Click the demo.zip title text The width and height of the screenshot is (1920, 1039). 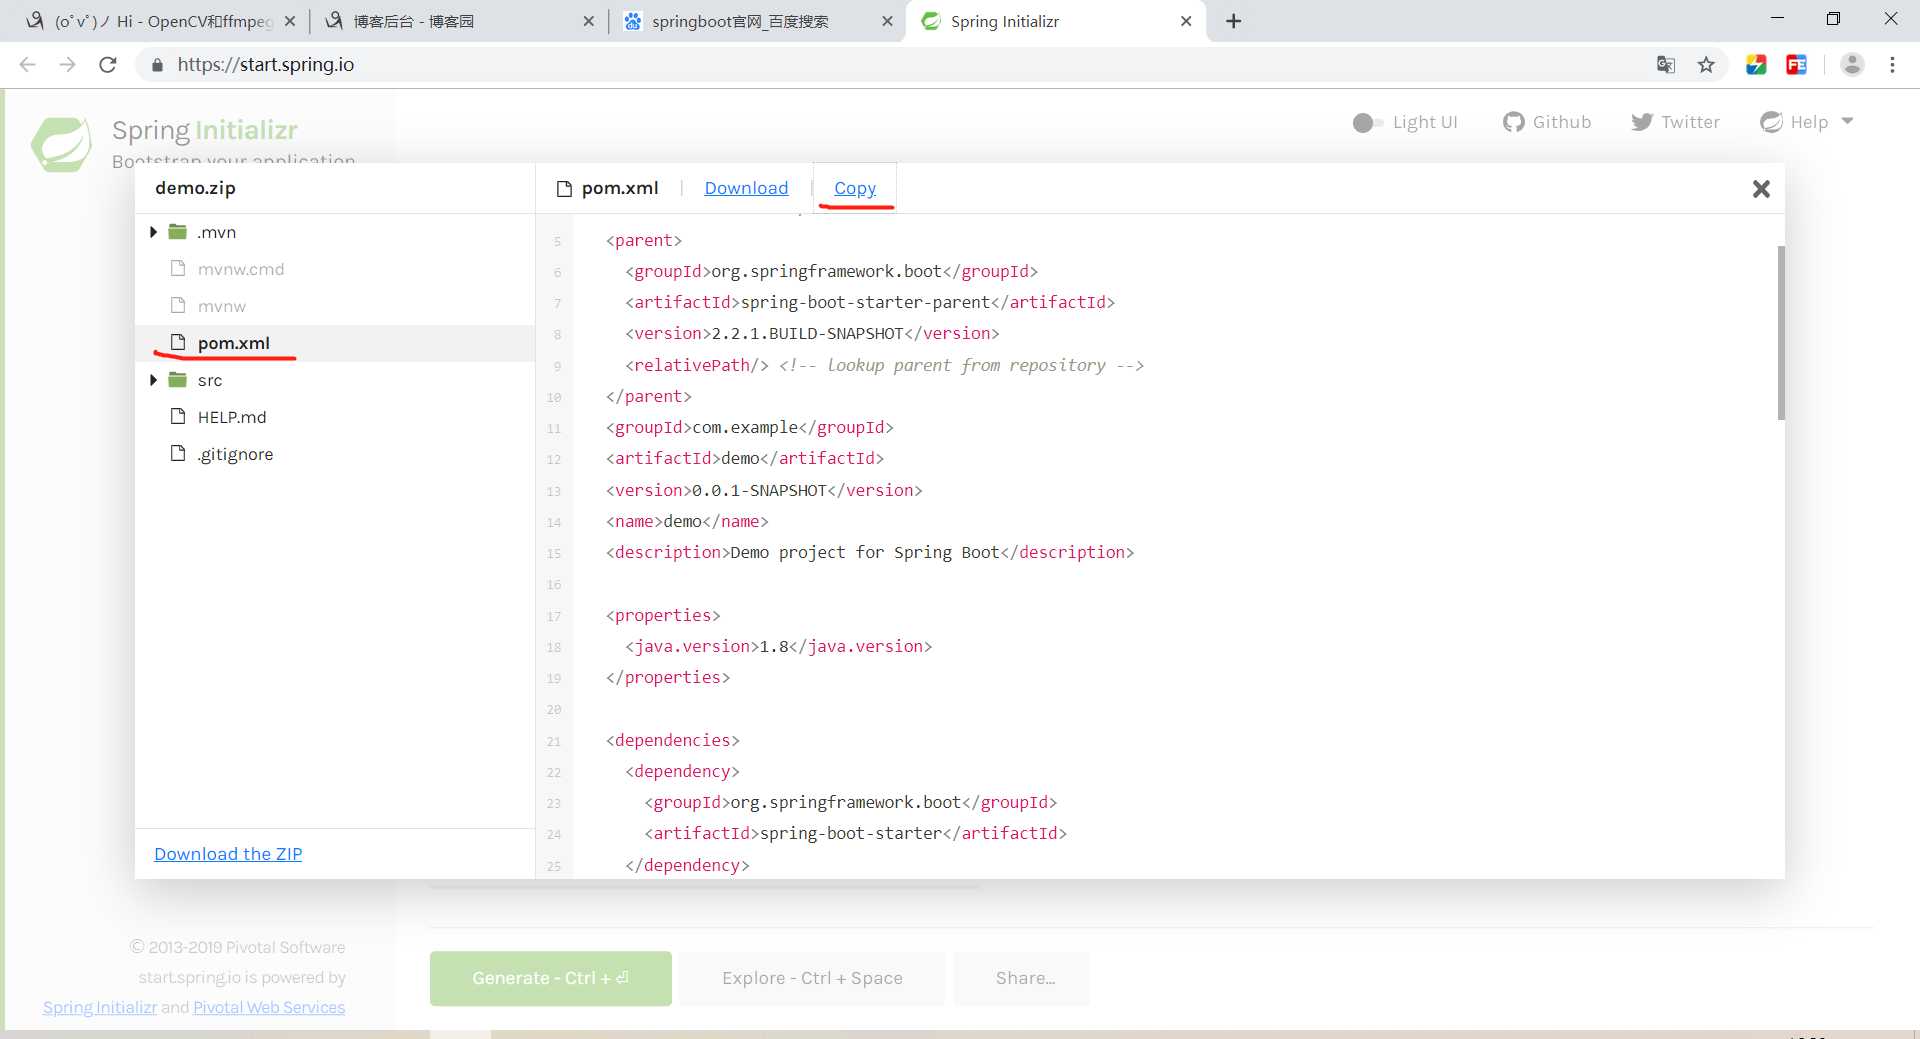click(x=195, y=188)
